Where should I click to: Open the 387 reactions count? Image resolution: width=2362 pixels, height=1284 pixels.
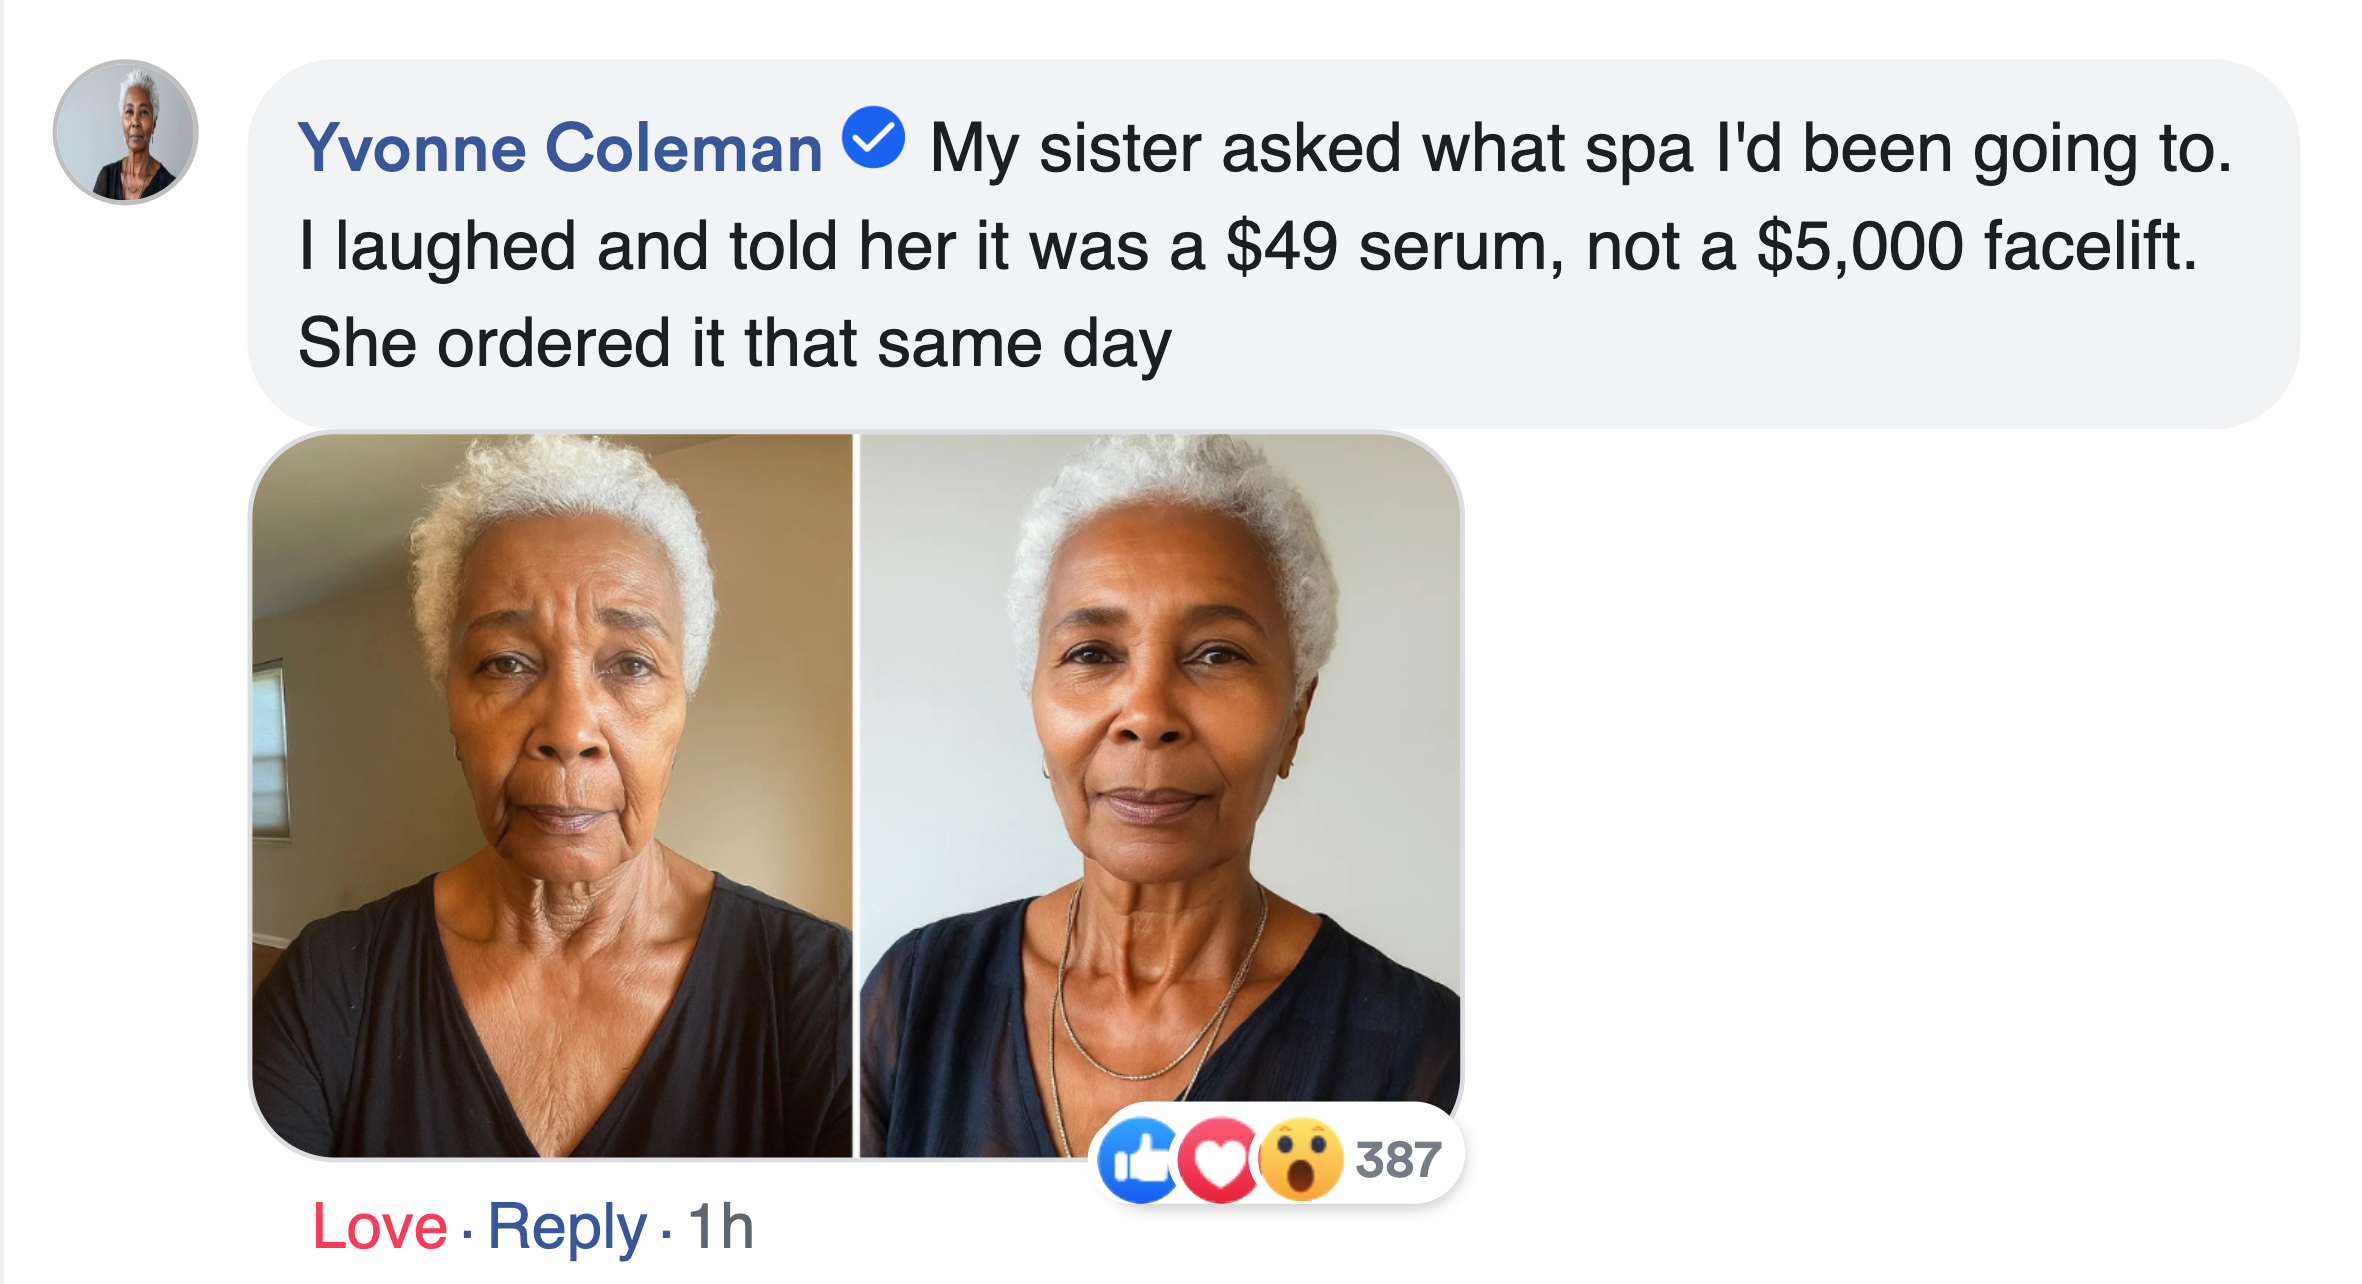tap(1398, 1160)
